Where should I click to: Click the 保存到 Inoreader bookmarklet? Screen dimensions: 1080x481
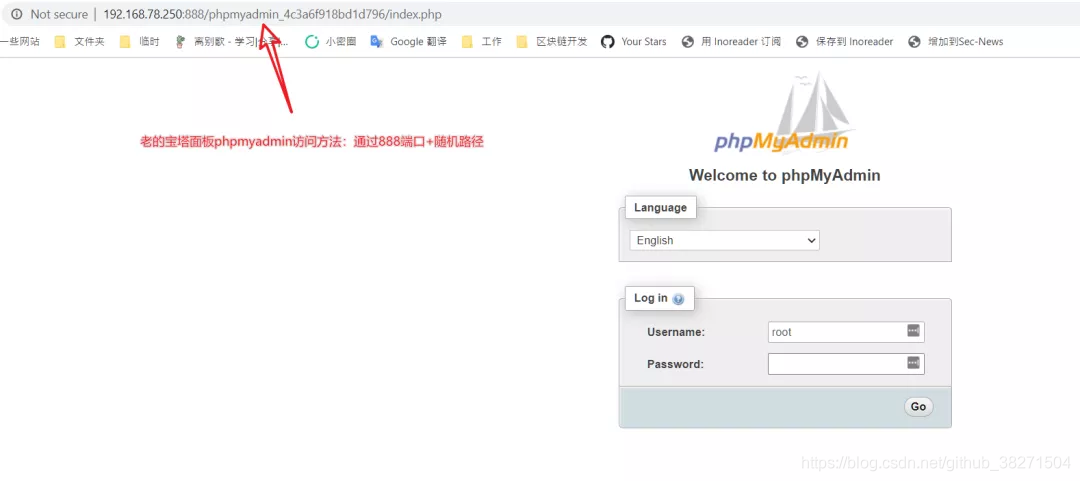(844, 41)
